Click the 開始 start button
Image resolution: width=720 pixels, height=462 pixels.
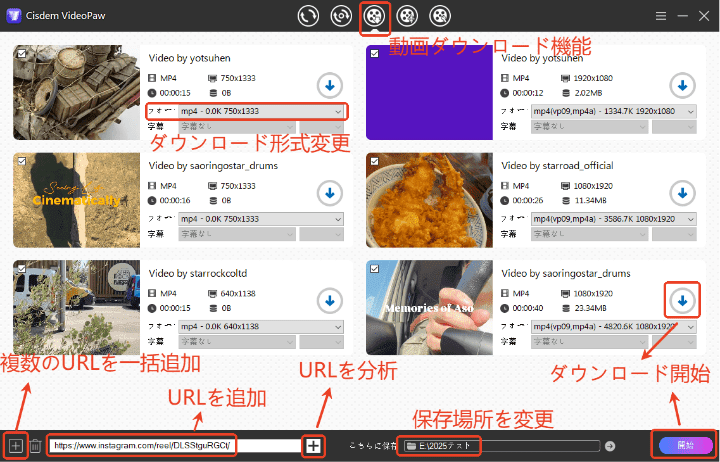point(685,445)
